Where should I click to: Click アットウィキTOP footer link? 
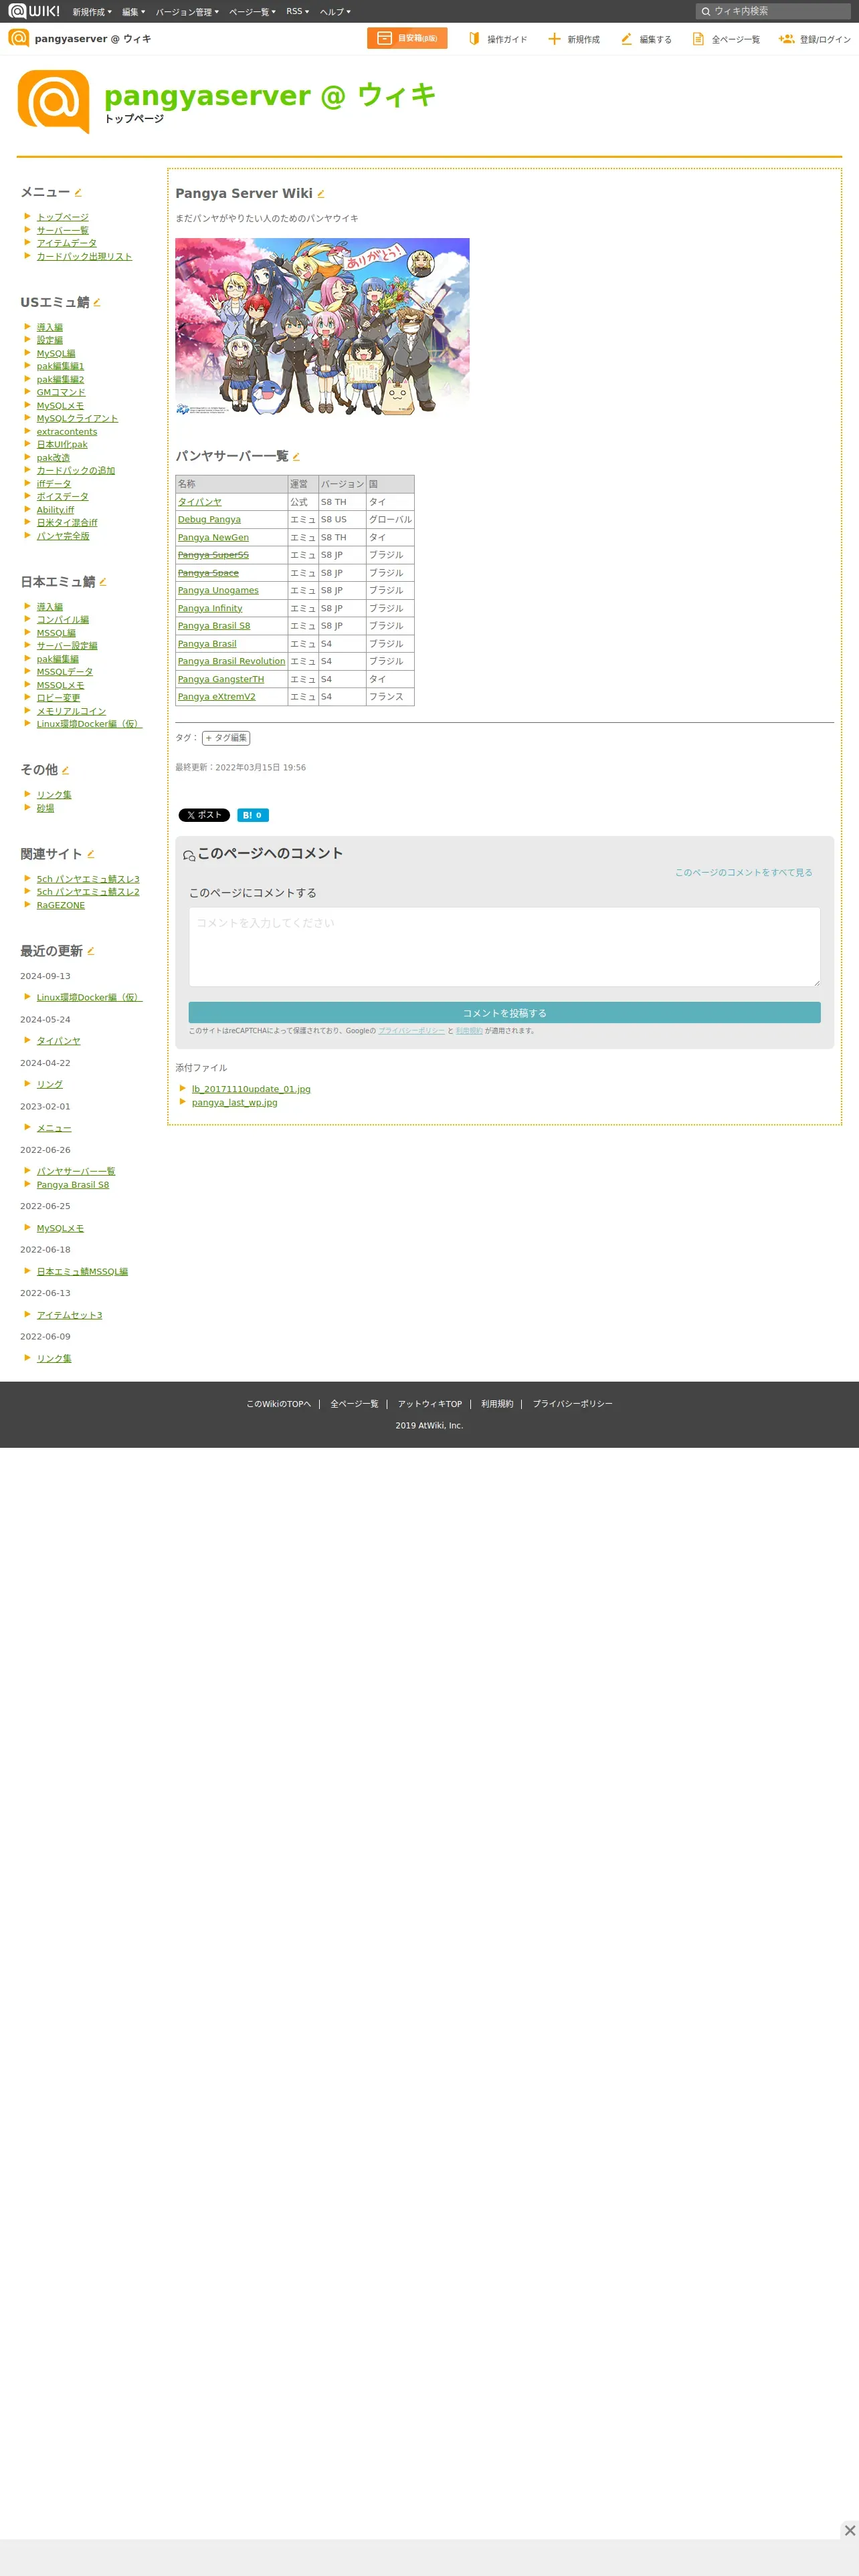(430, 1404)
